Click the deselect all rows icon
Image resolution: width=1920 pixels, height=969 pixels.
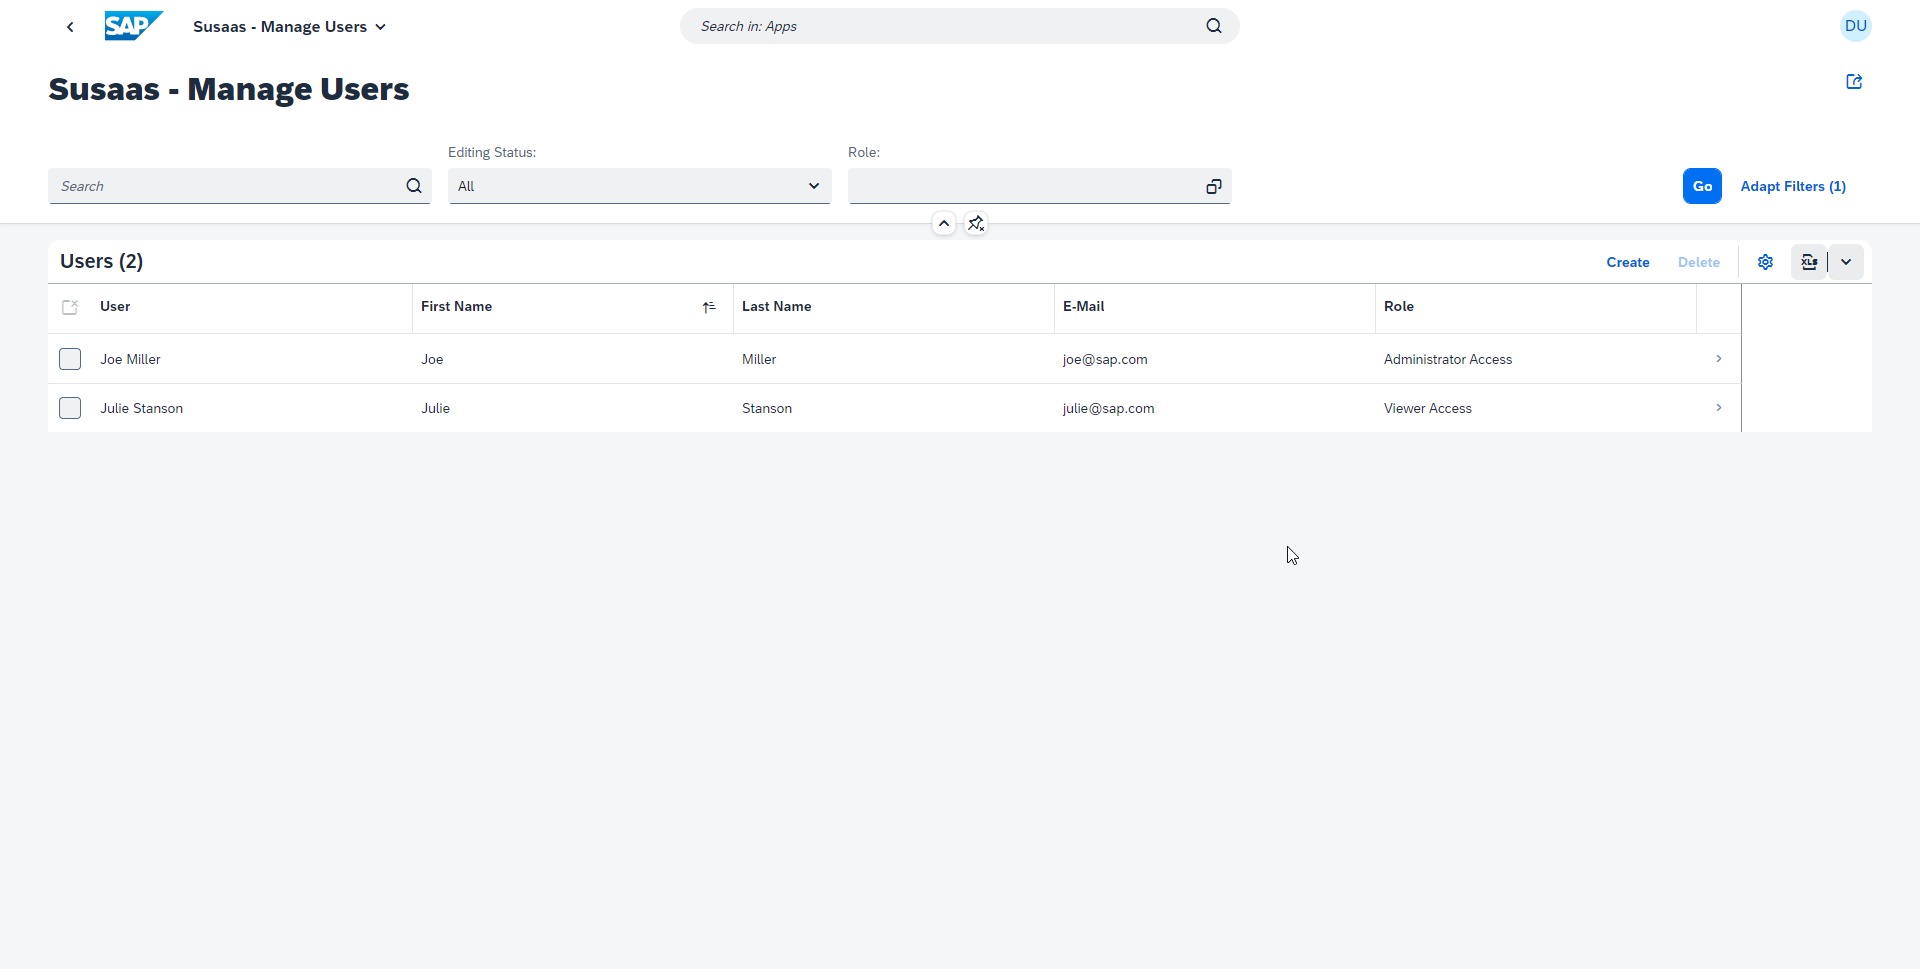(70, 307)
